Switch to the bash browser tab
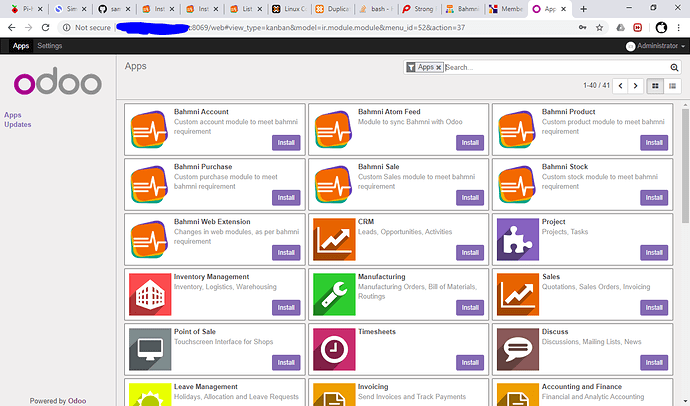 377,9
